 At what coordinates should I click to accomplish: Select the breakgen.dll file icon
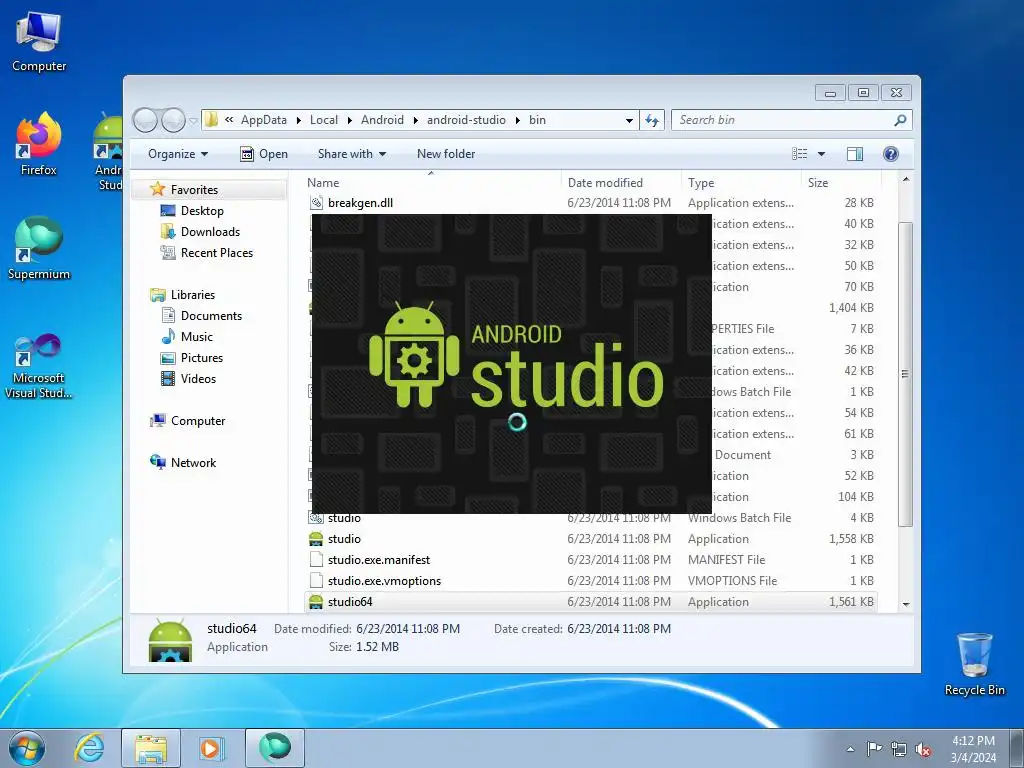click(316, 203)
